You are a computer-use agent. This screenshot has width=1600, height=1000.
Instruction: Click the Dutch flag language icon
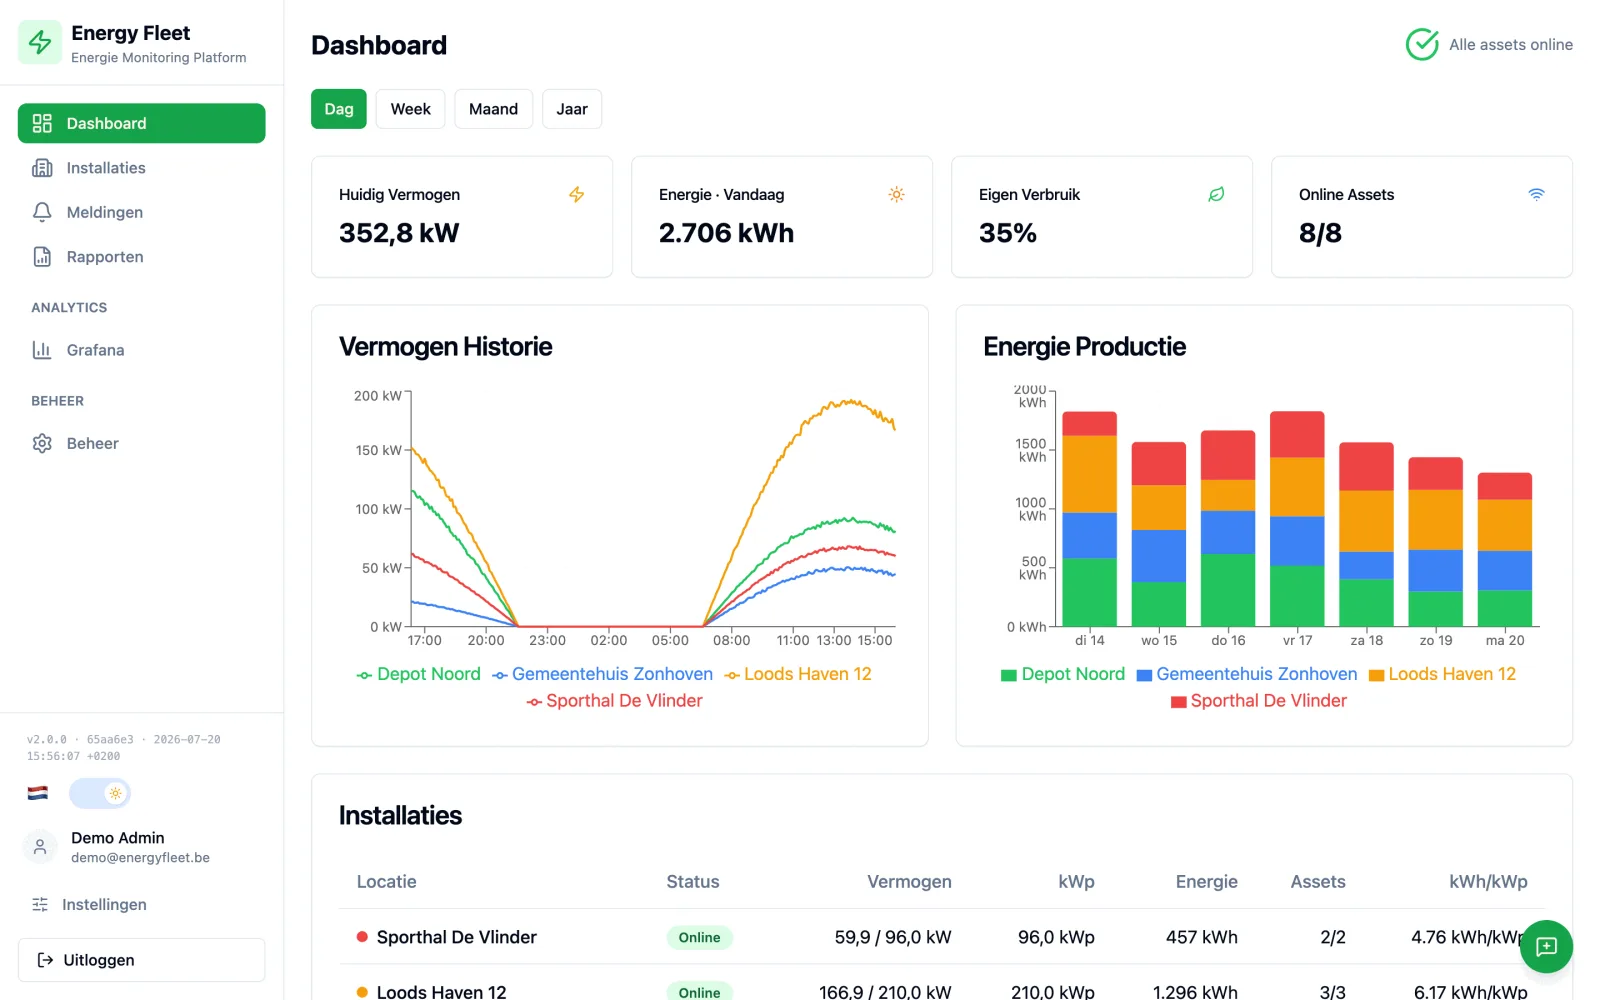click(38, 793)
